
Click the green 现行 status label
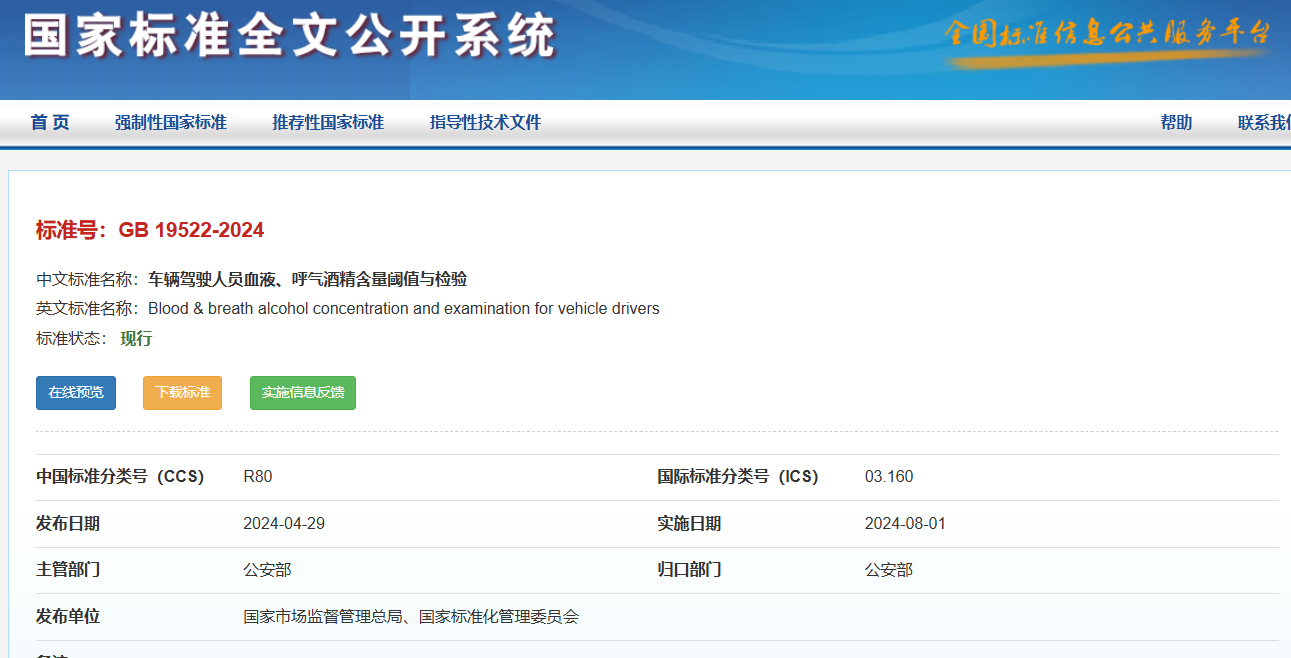coord(136,338)
